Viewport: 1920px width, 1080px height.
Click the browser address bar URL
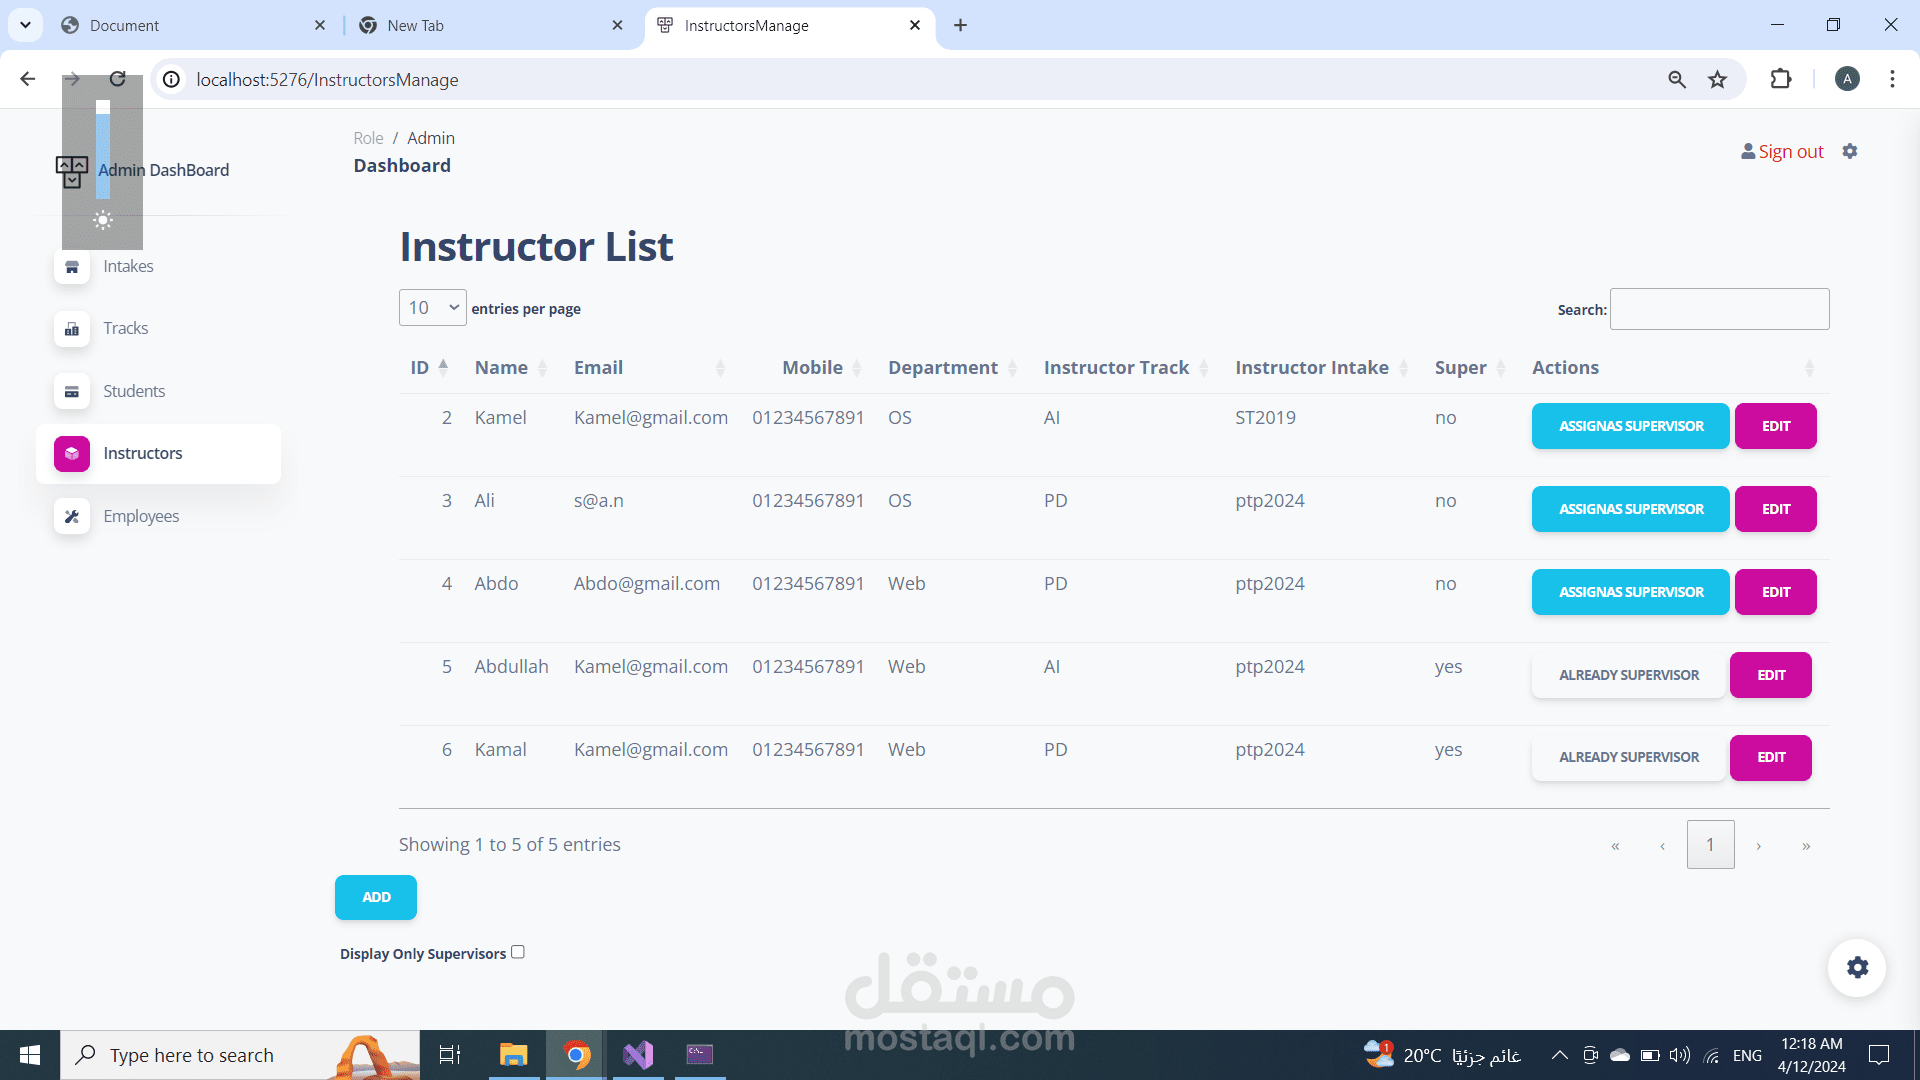(x=327, y=79)
